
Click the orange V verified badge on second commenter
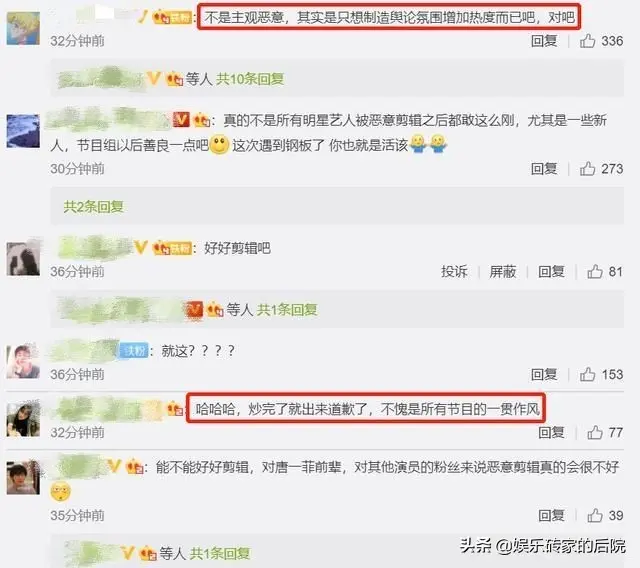coord(181,120)
